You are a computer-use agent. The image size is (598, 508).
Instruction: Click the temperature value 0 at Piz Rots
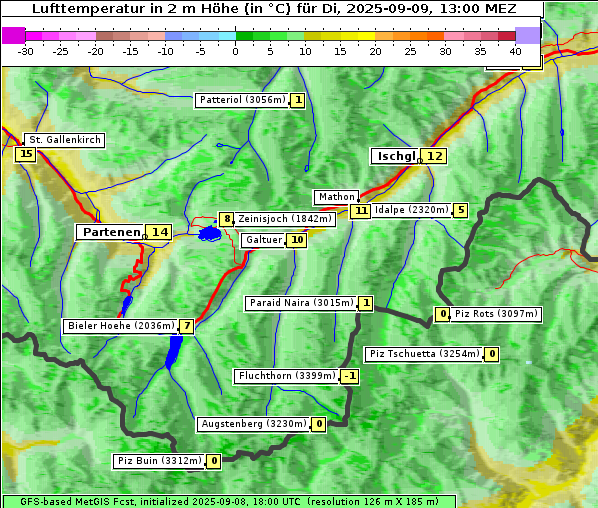pyautogui.click(x=442, y=314)
